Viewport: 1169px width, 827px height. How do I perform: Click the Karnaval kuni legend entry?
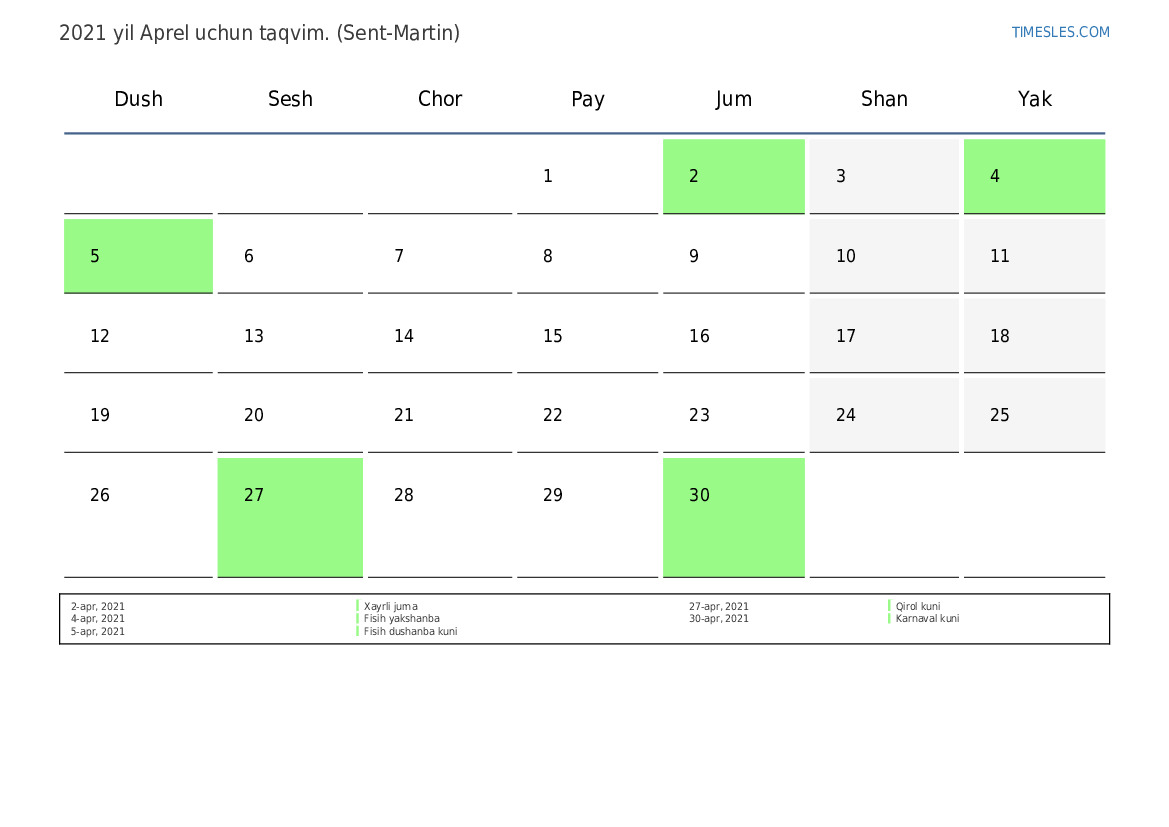click(927, 619)
